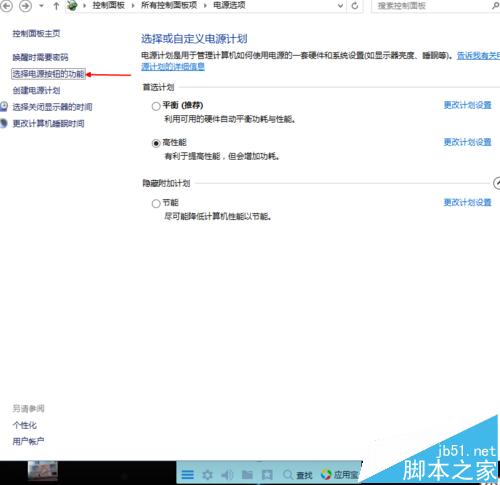Viewport: 500px width, 485px height.
Task: Open 应用宝 app store in bottom toolbar
Action: point(339,474)
